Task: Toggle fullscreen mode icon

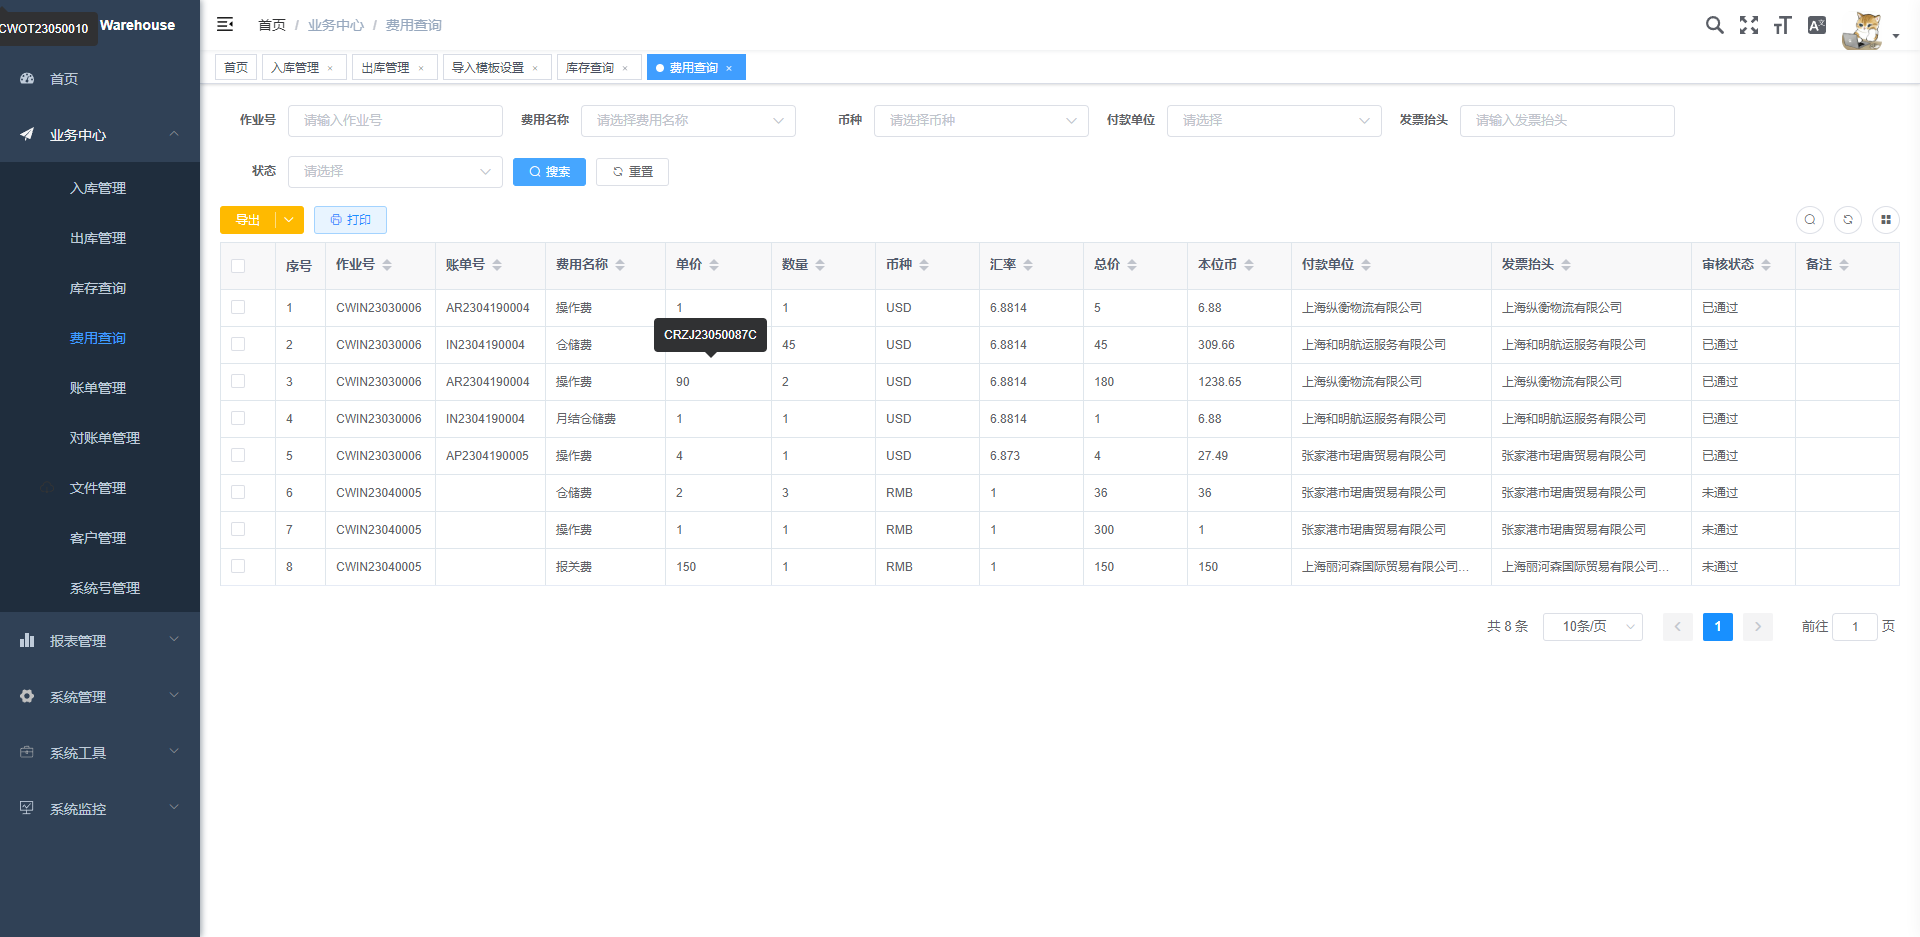Action: 1748,25
